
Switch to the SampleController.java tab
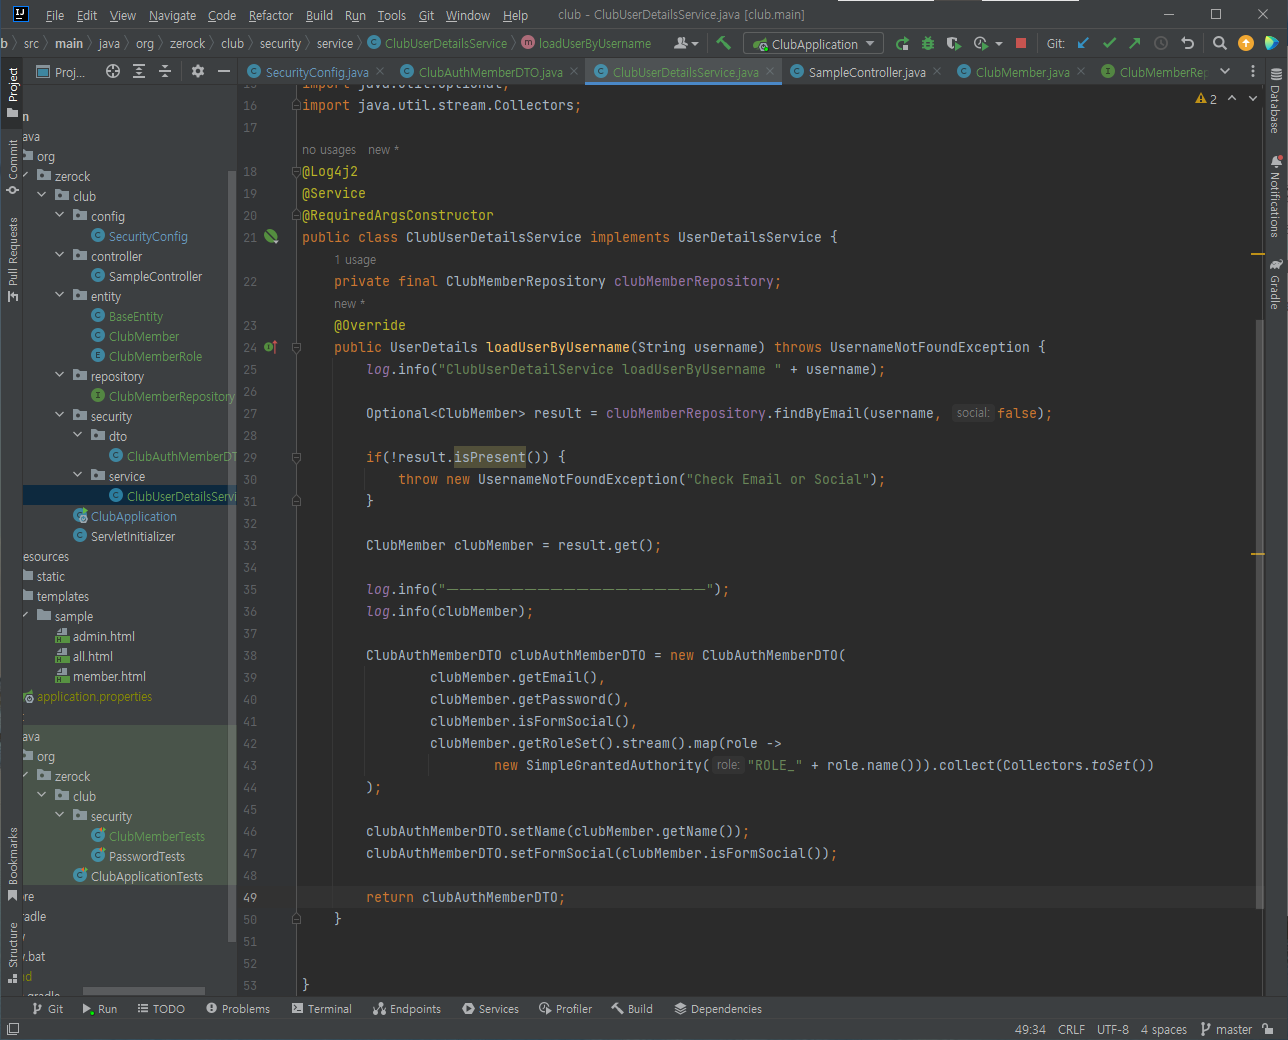point(866,72)
